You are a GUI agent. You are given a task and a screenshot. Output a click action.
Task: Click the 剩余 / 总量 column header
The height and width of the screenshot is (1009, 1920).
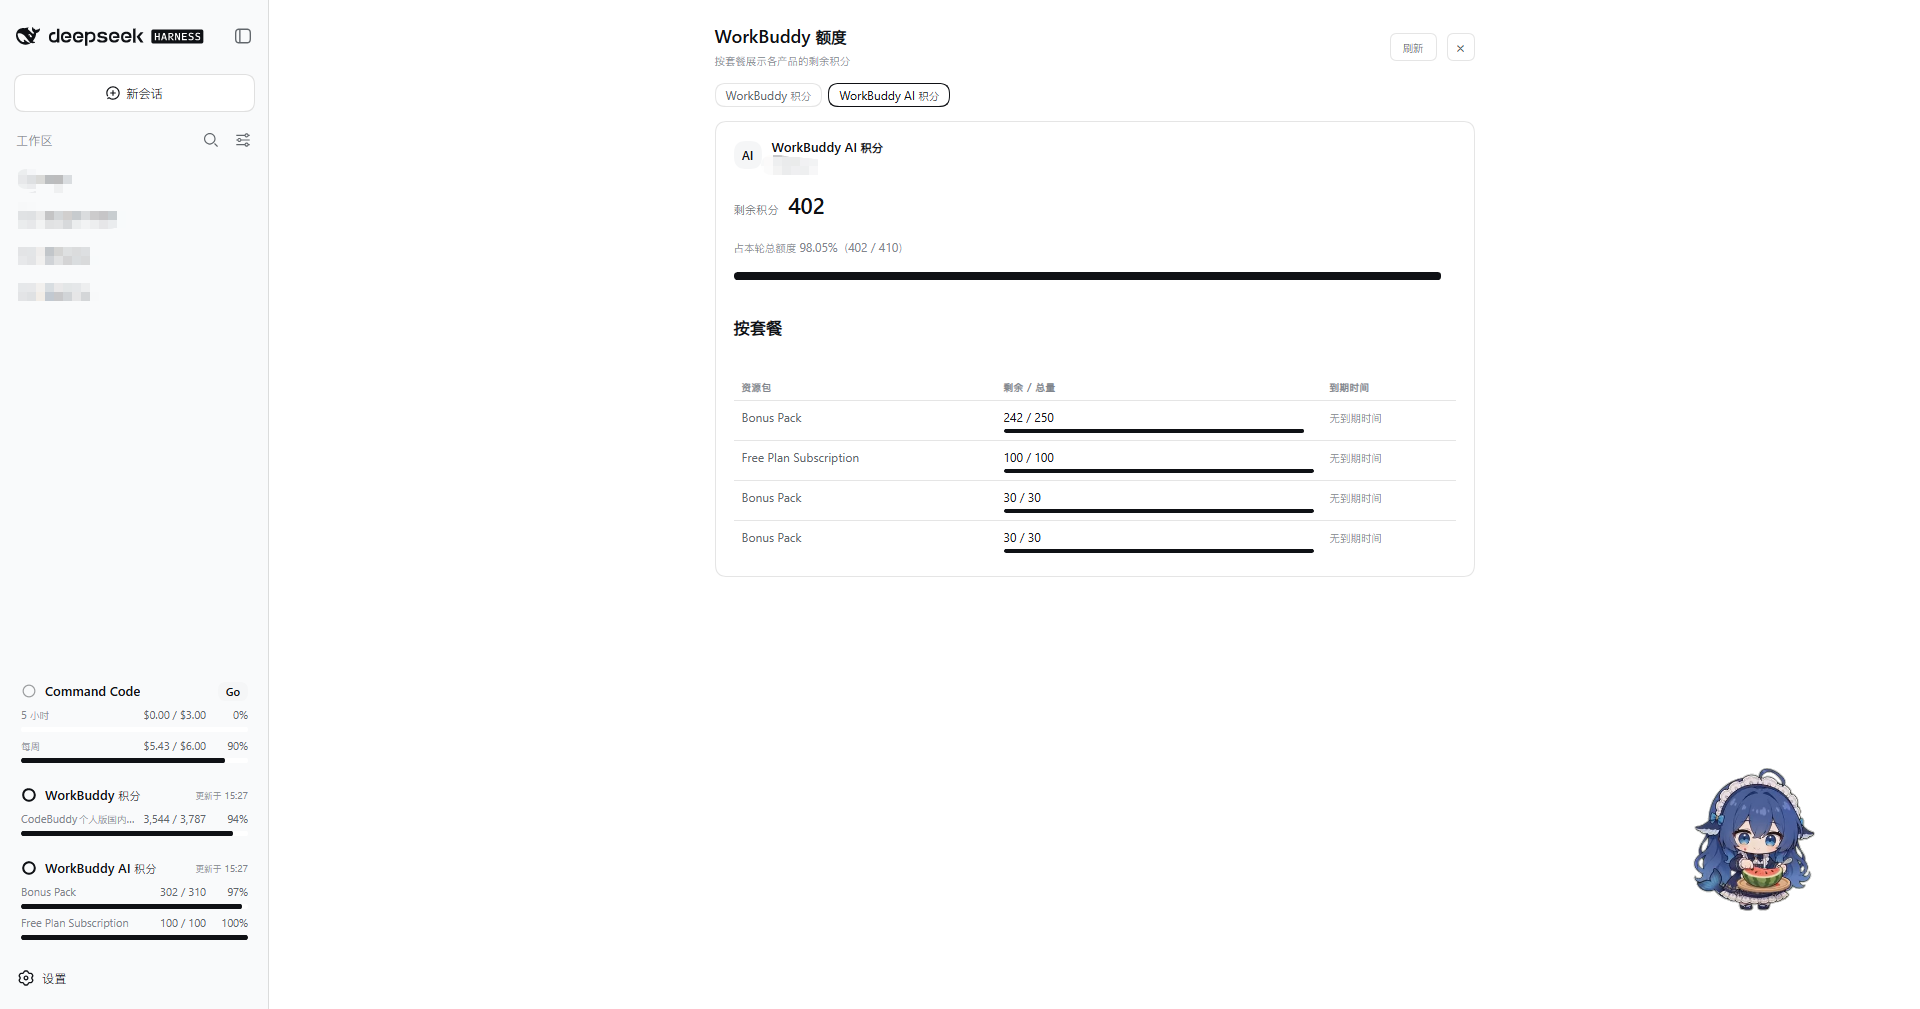tap(1029, 388)
